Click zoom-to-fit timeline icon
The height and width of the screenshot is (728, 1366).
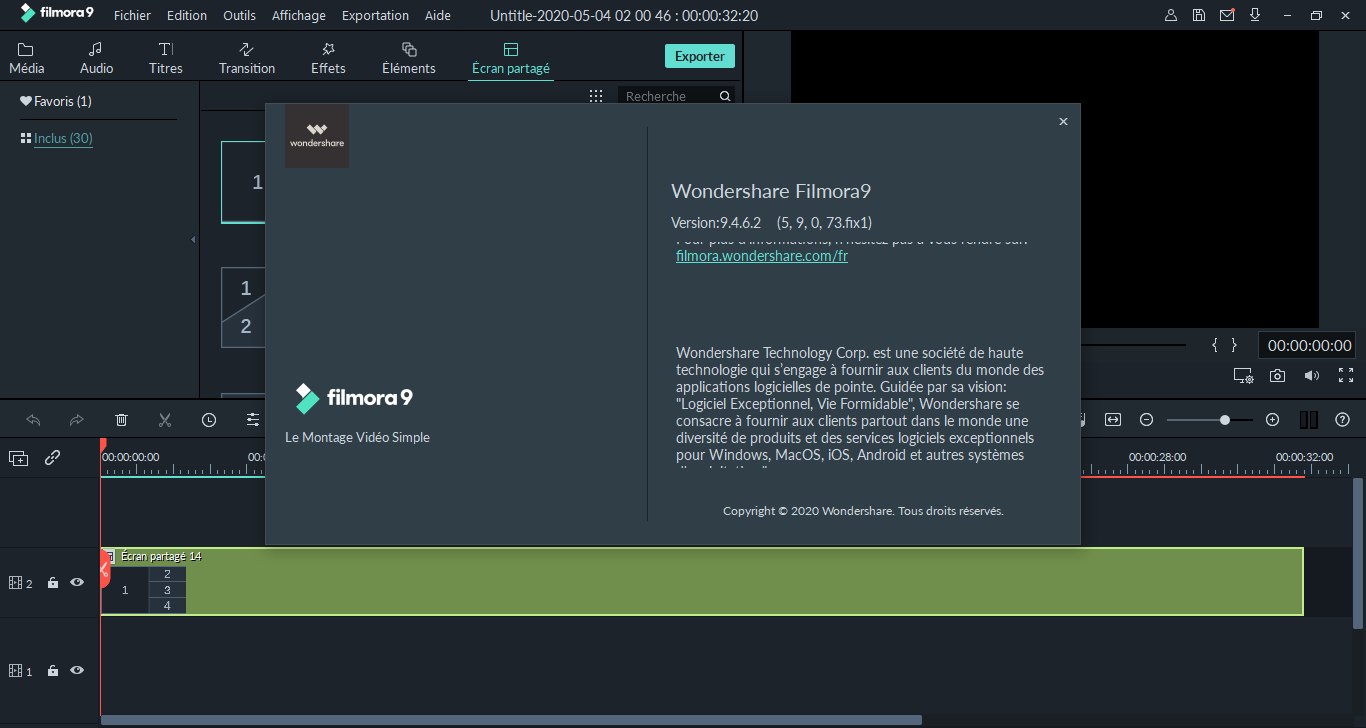click(1113, 420)
